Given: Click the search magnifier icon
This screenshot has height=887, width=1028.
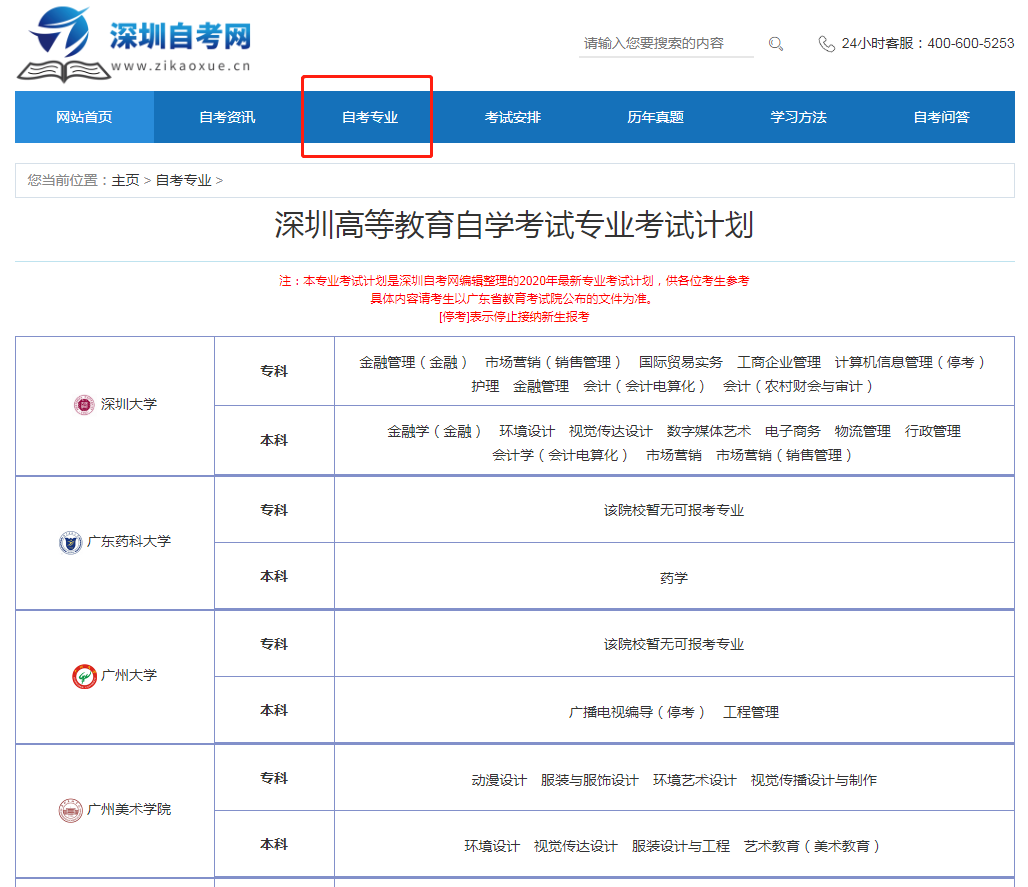Looking at the screenshot, I should [776, 44].
